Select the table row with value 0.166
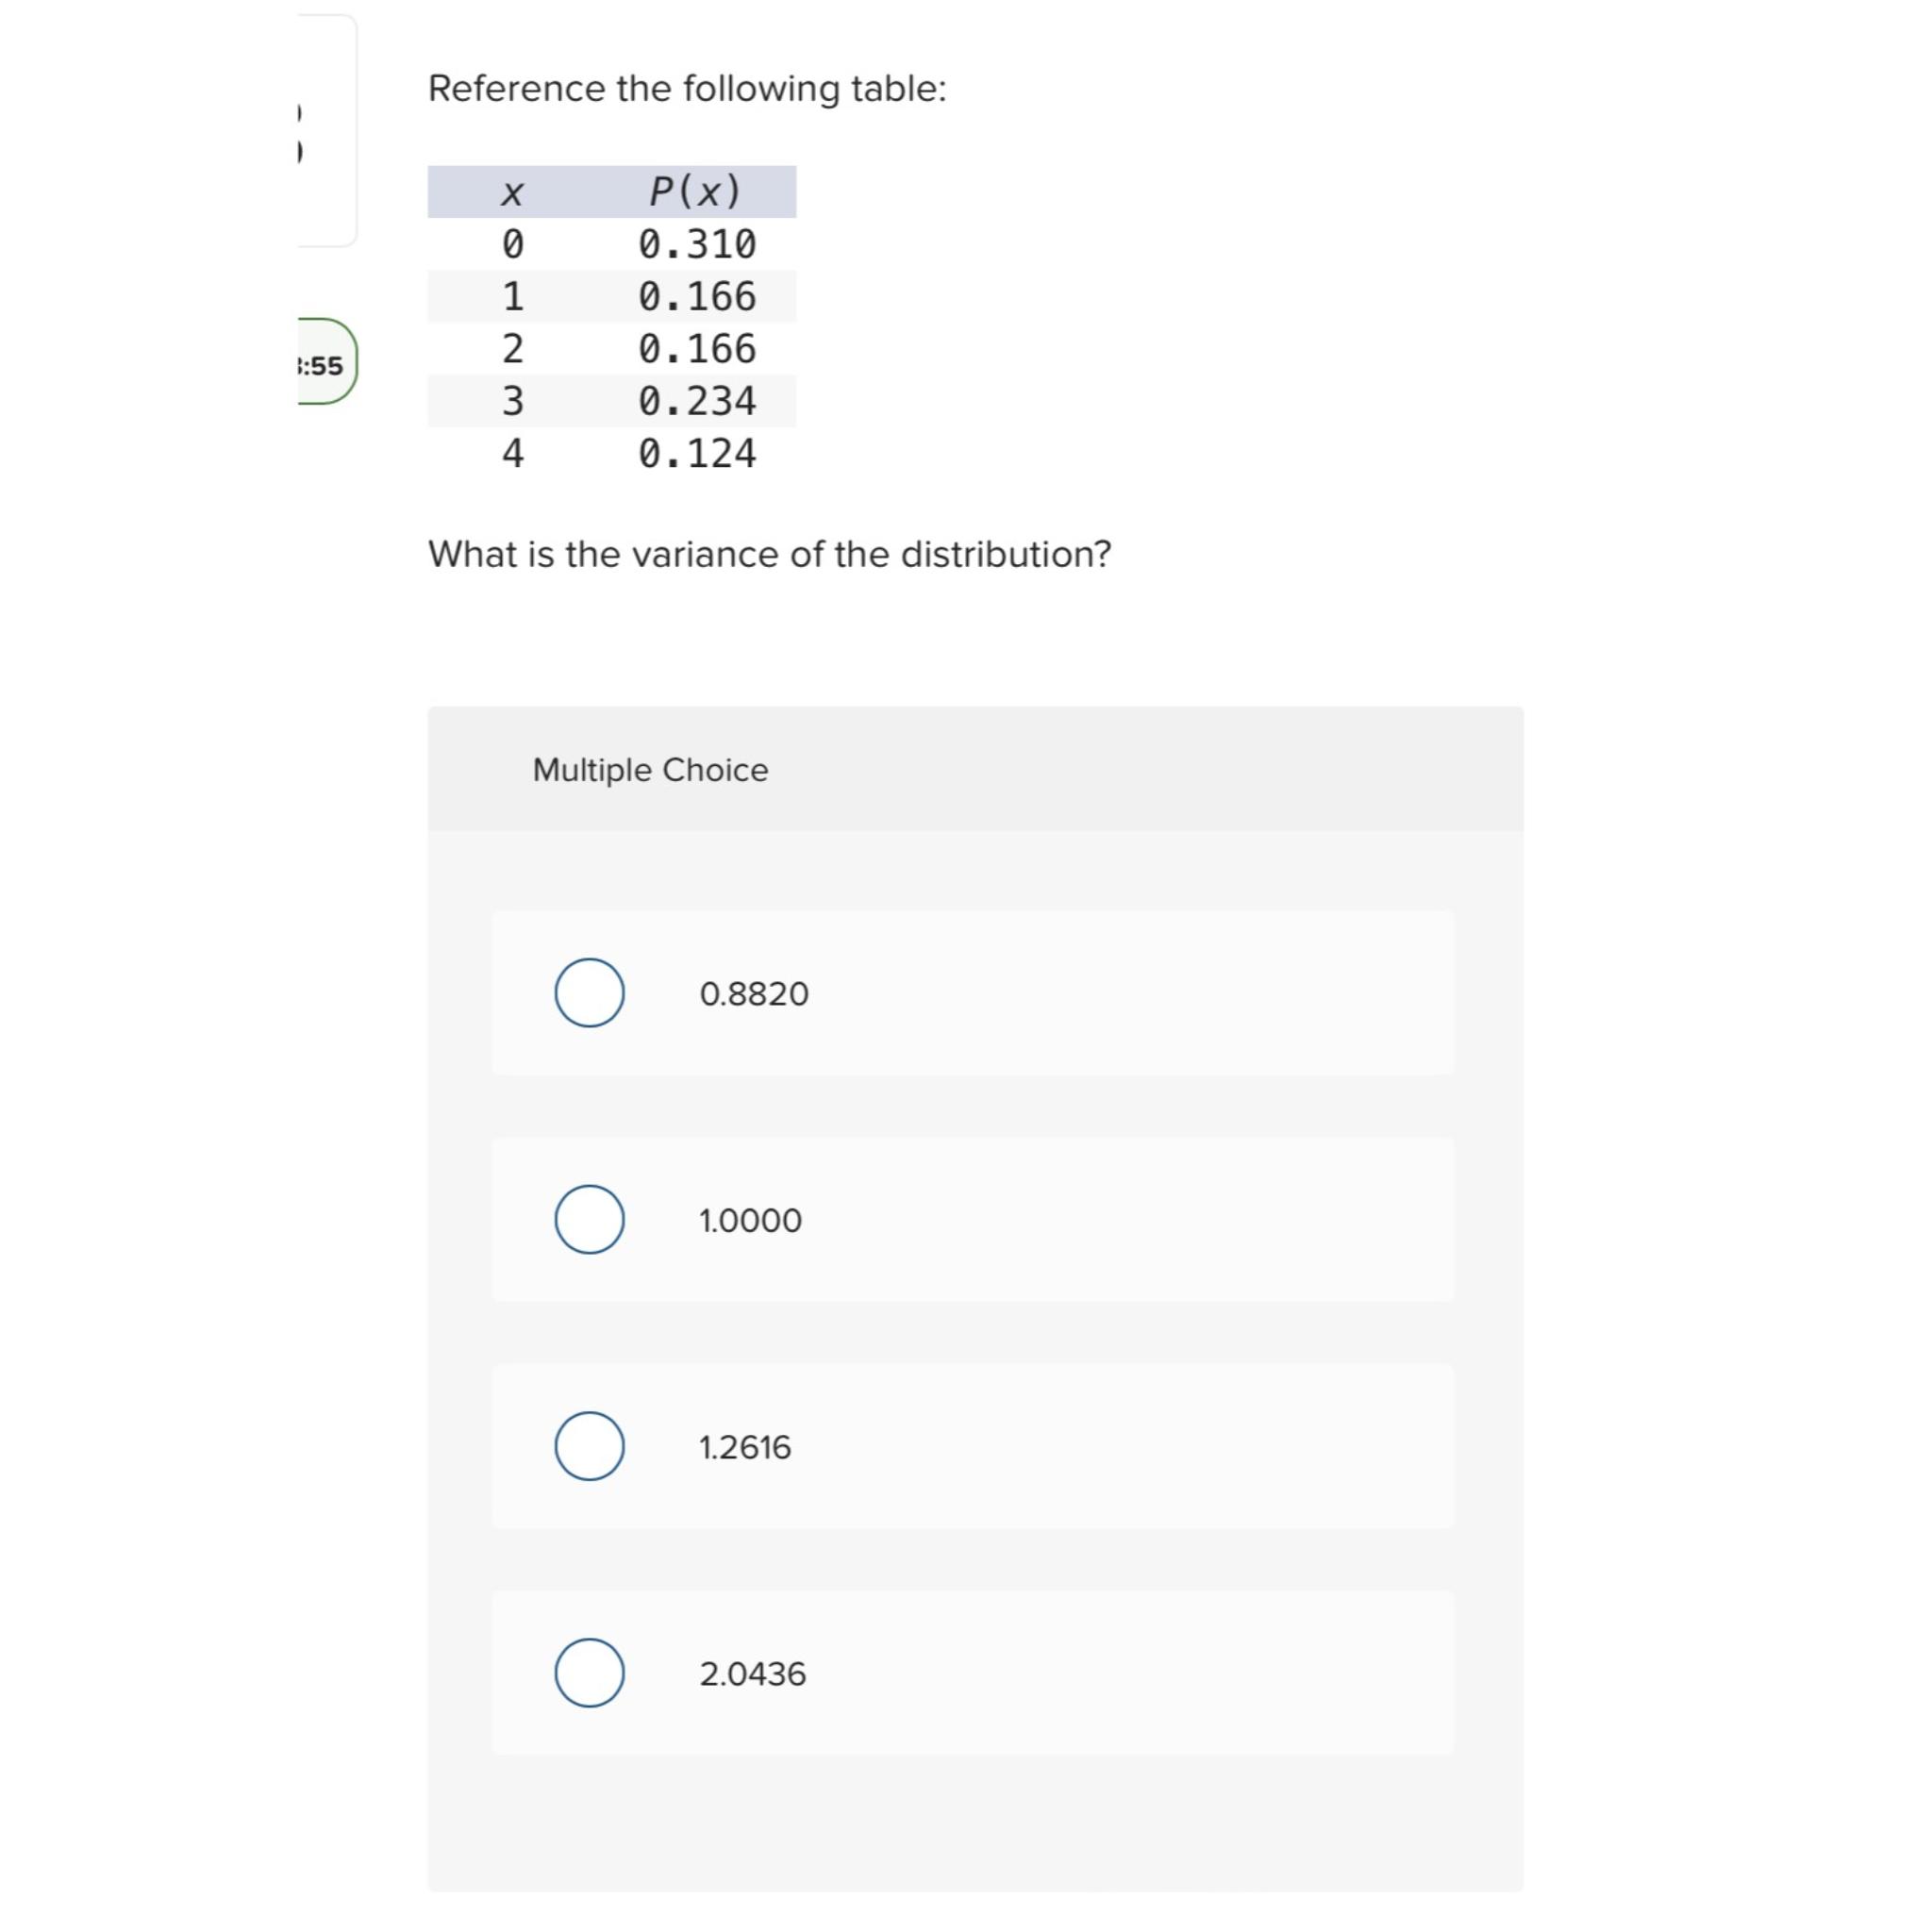 point(610,296)
